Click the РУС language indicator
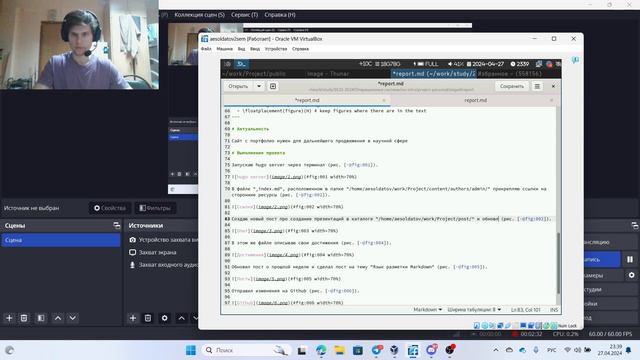This screenshot has width=640, height=360. (551, 350)
